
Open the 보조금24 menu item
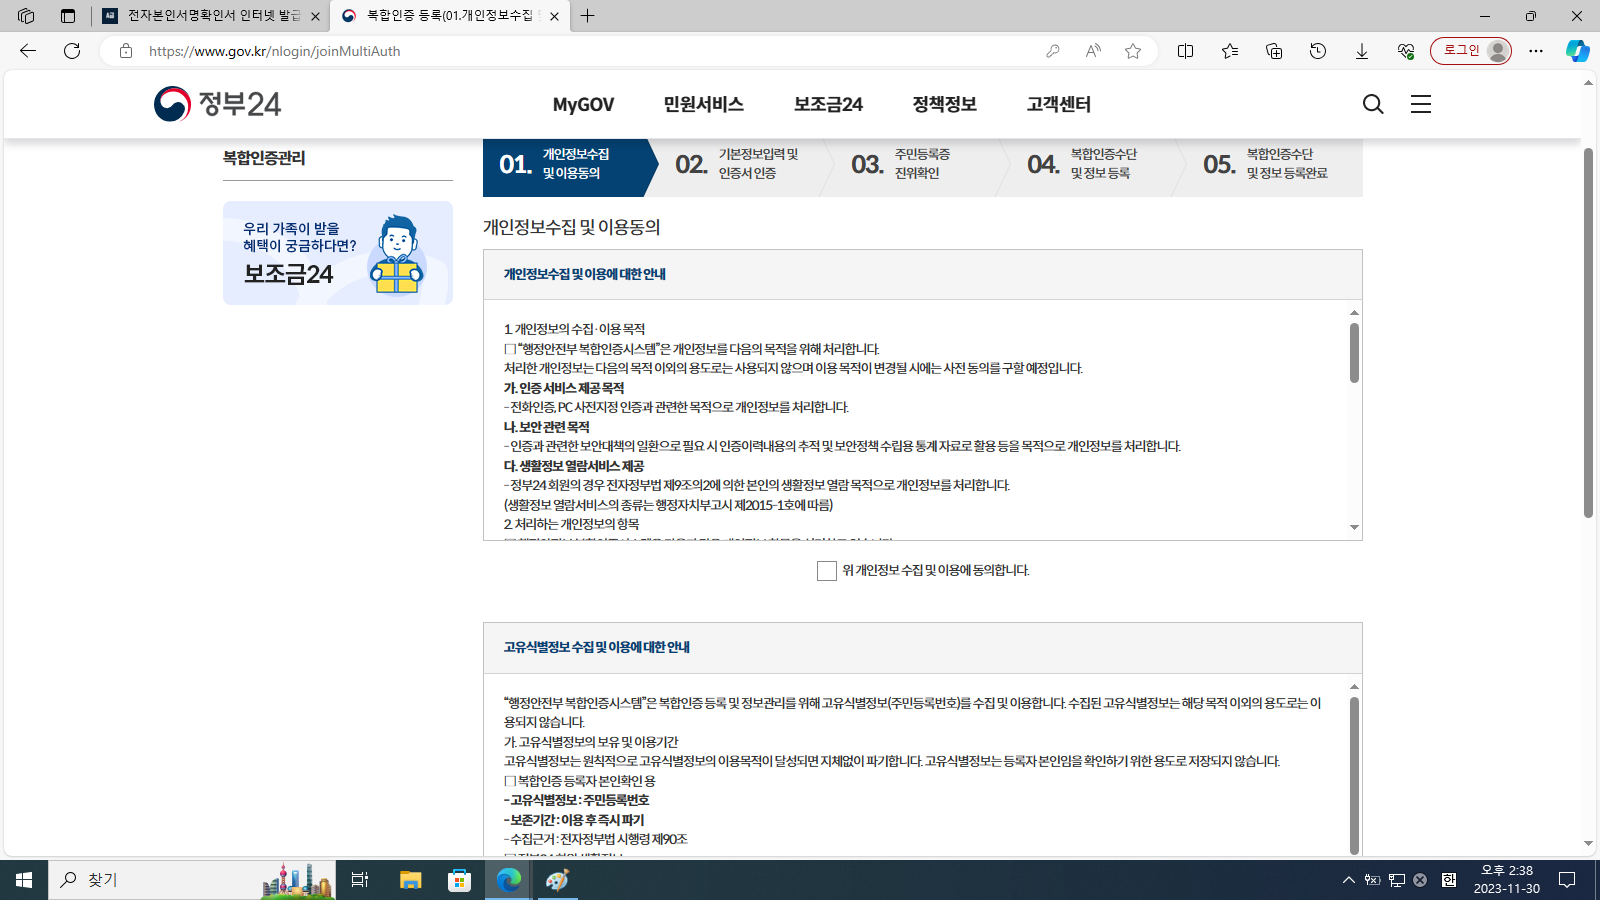(826, 104)
